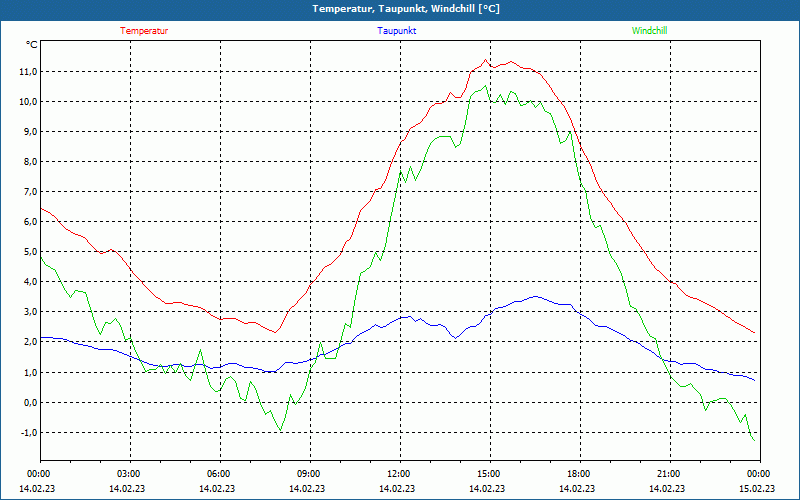800x500 pixels.
Task: Click the 0,0 y-axis value
Action: coord(30,403)
